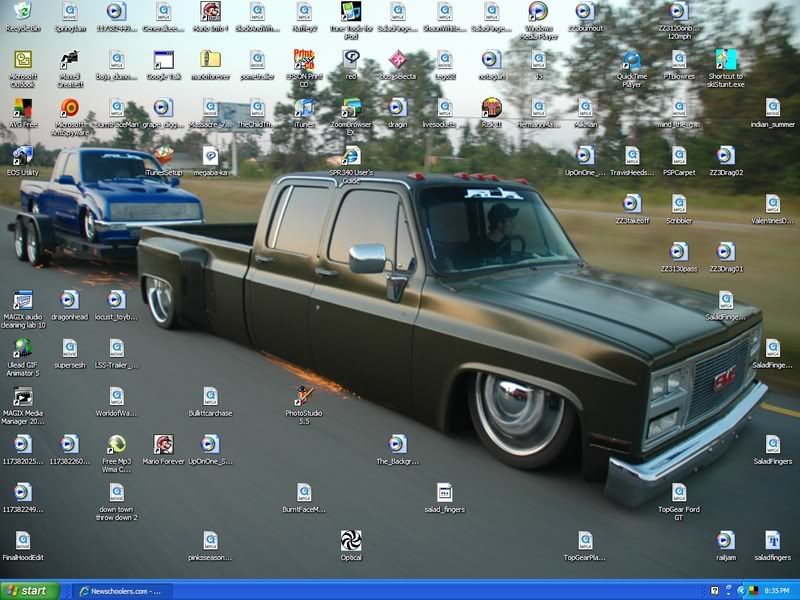Viewport: 800px width, 600px height.
Task: Select the MAGIX audio cleaning lab 10 icon
Action: pyautogui.click(x=22, y=300)
